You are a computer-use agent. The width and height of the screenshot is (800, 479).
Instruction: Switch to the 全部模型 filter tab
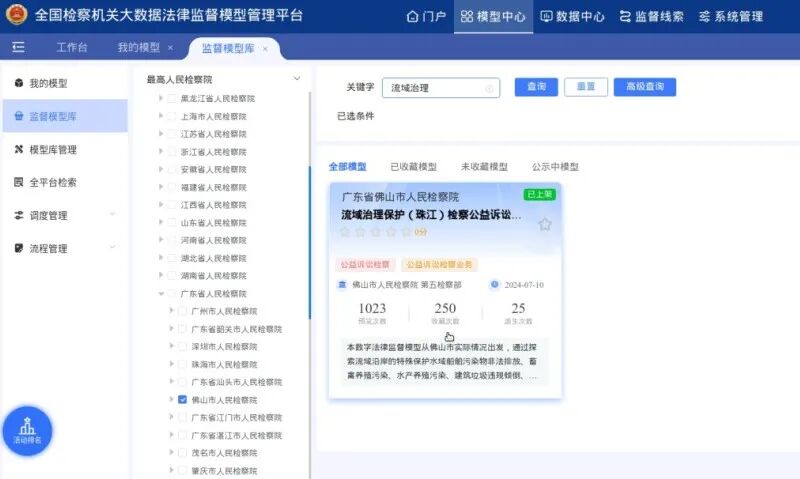[347, 167]
